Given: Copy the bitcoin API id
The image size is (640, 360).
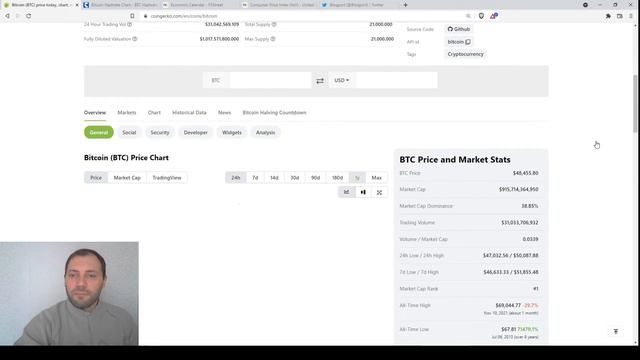Looking at the screenshot, I should (x=468, y=42).
